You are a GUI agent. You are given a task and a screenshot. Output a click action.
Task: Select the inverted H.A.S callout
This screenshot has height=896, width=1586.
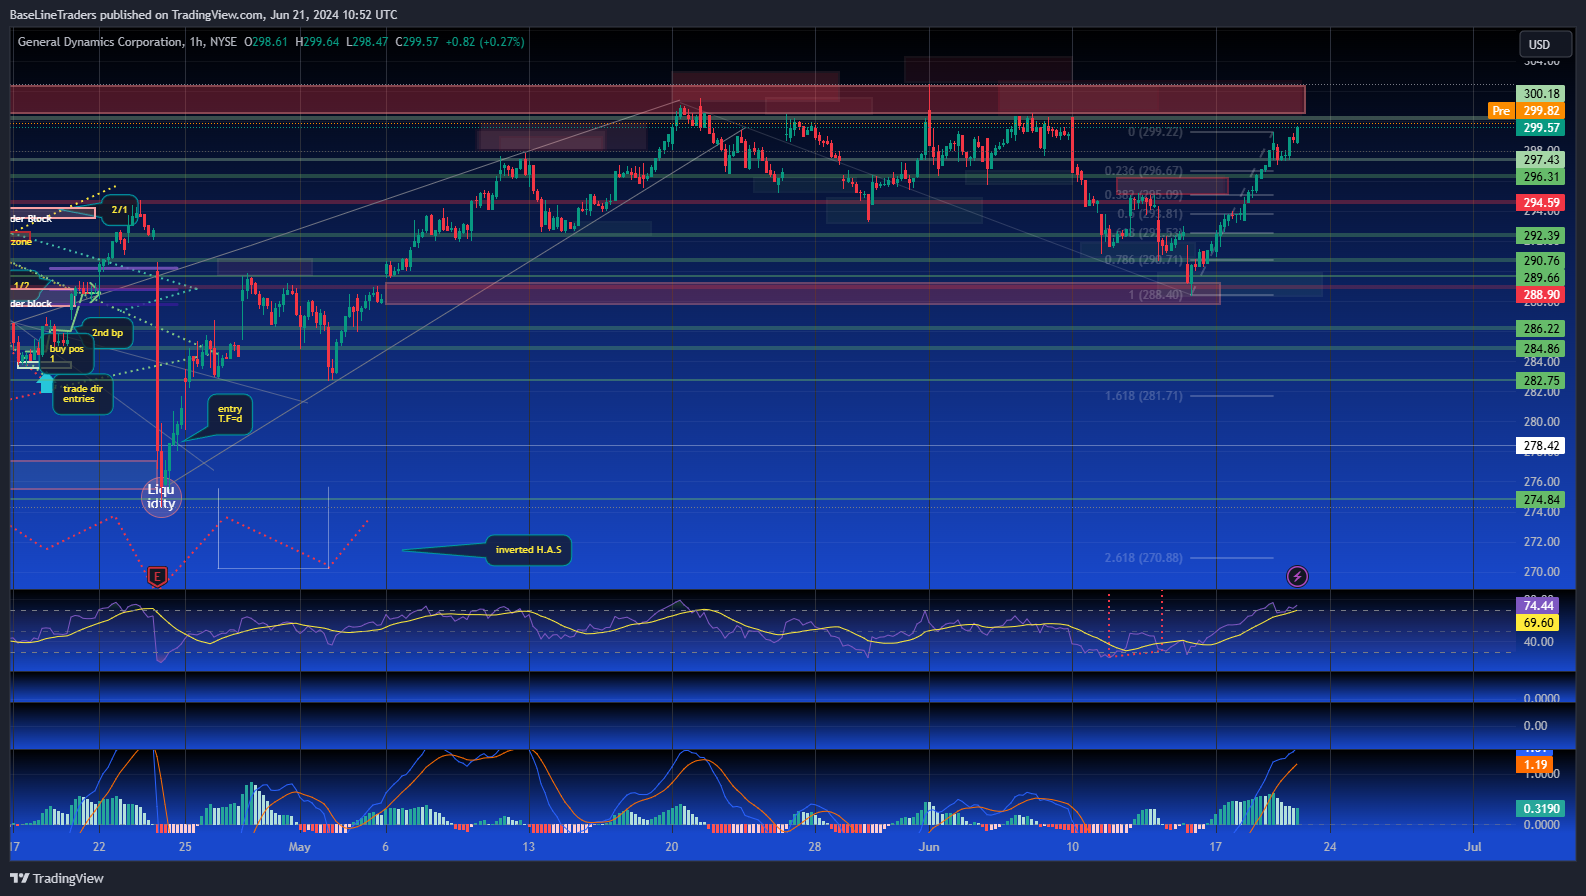(528, 550)
